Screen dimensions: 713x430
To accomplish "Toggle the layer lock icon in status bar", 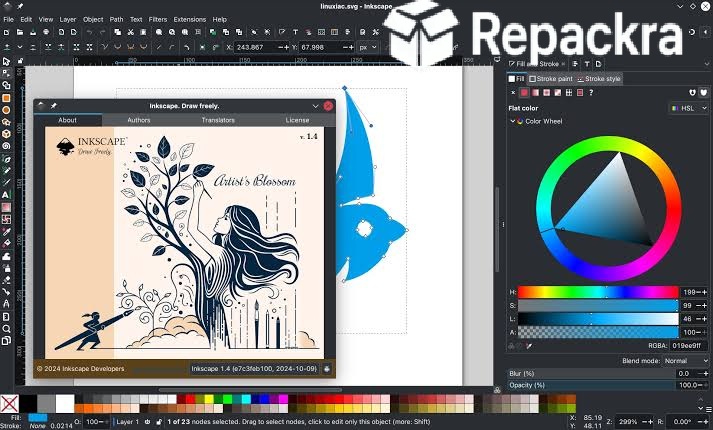I will [x=158, y=422].
